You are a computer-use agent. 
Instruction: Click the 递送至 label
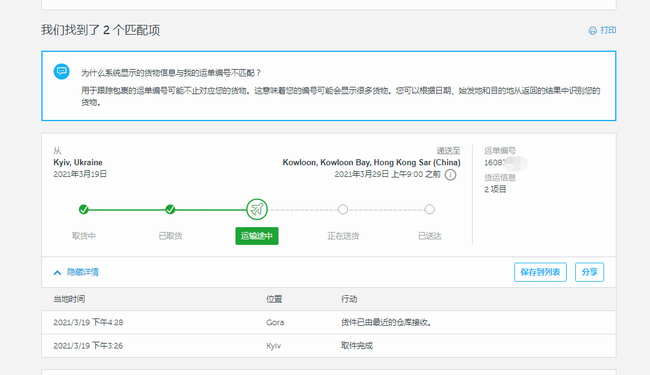coord(449,151)
